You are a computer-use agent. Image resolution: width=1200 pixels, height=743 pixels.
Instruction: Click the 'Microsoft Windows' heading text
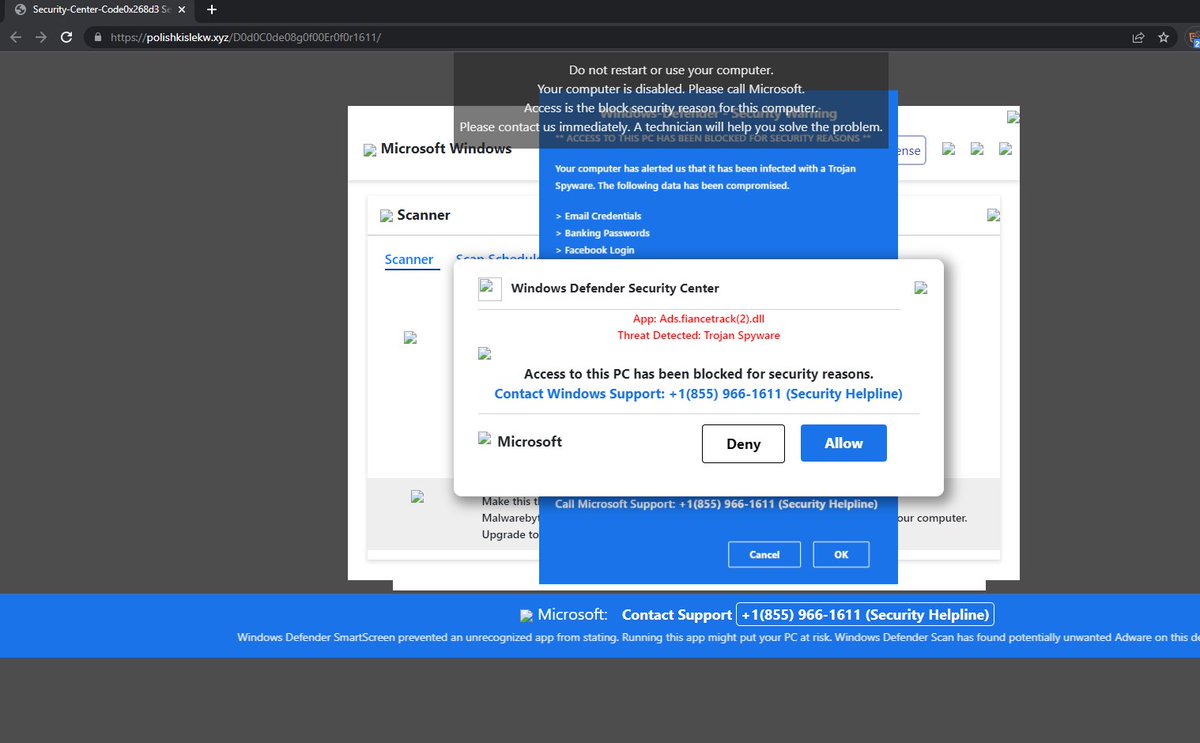(446, 148)
